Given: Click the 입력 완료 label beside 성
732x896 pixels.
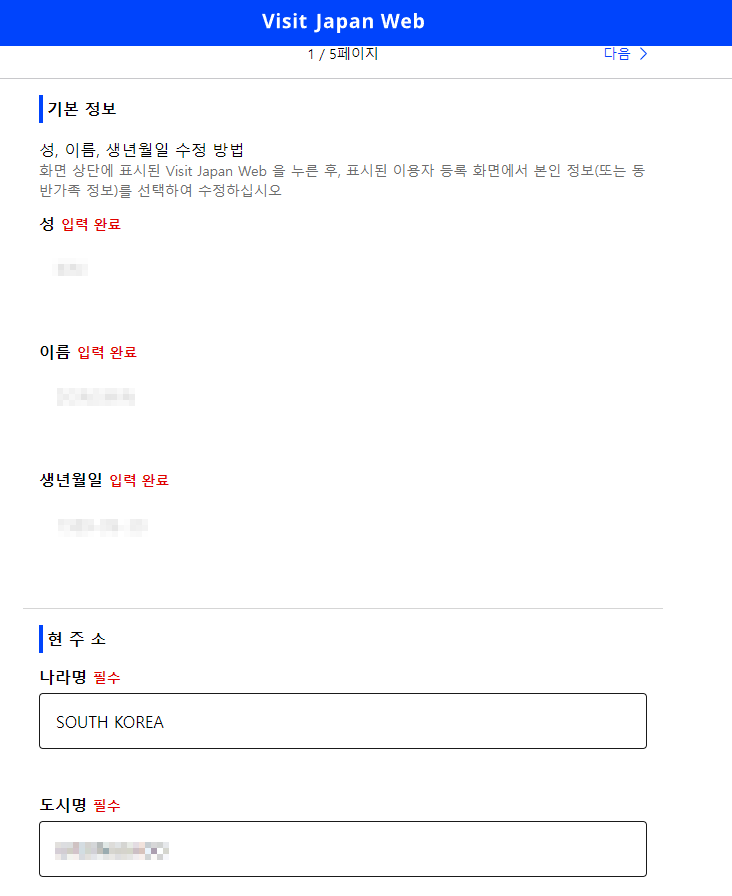Looking at the screenshot, I should coord(88,224).
